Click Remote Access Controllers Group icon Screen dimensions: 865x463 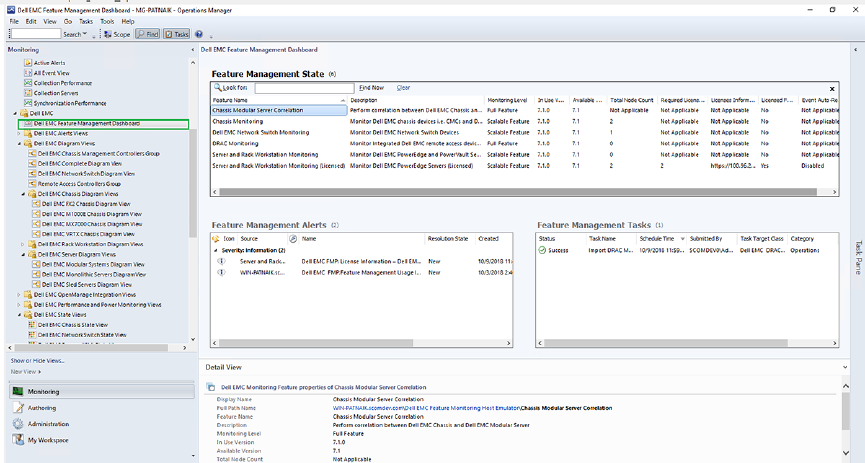[32, 184]
